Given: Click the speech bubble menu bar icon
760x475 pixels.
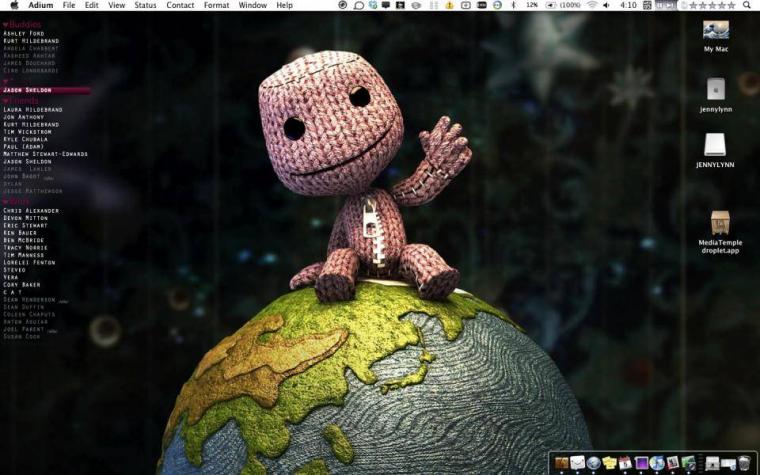Looking at the screenshot, I should pos(359,5).
